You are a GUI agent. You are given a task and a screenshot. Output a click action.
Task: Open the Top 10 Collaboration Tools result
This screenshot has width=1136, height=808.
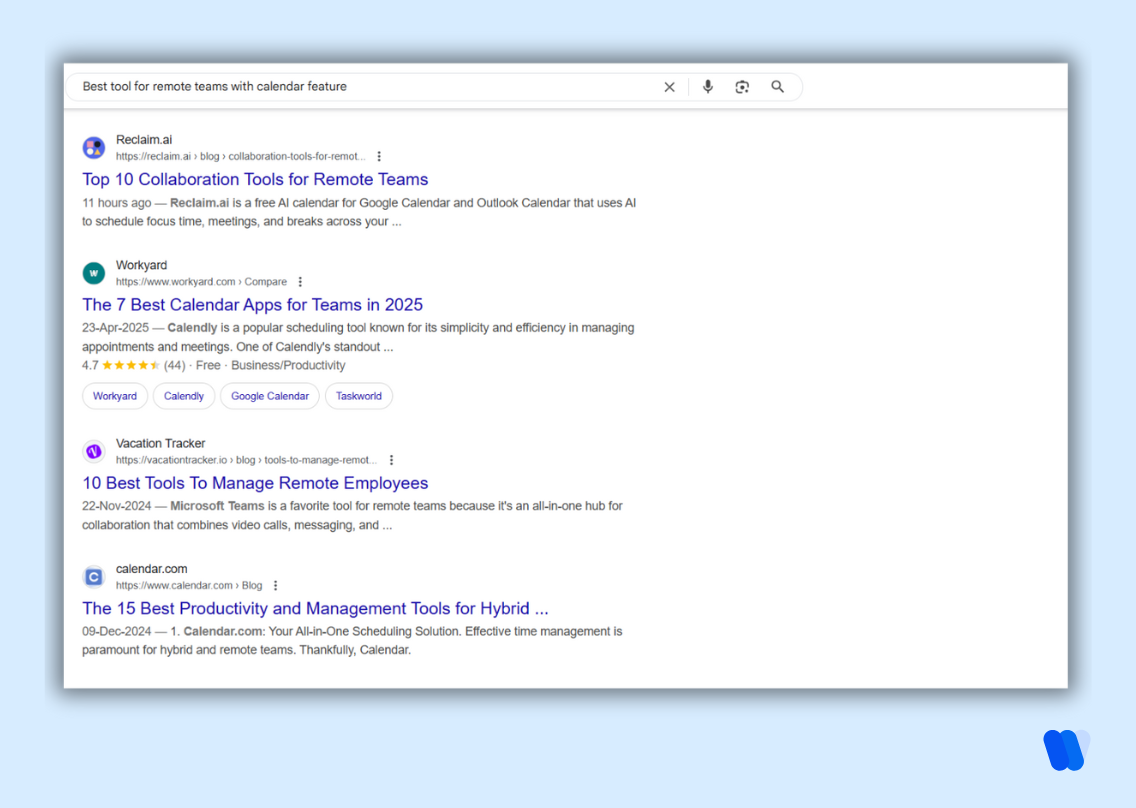tap(255, 179)
